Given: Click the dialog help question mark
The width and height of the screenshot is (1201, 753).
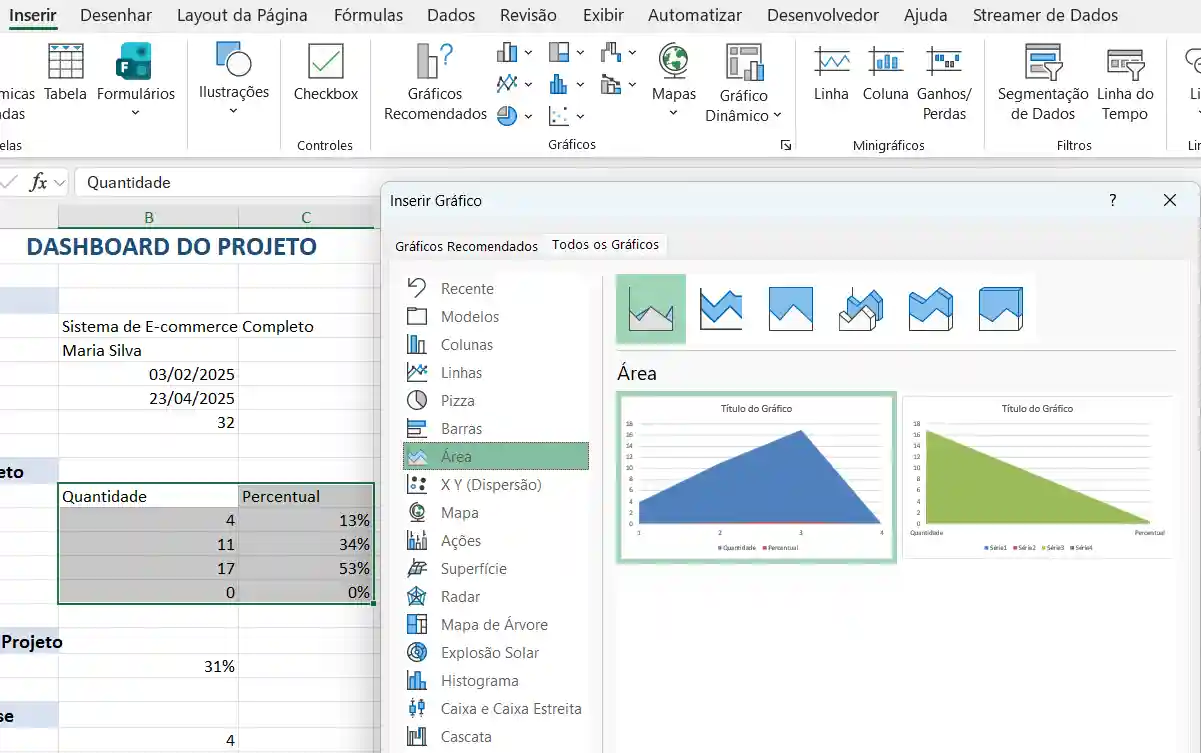Looking at the screenshot, I should 1112,200.
